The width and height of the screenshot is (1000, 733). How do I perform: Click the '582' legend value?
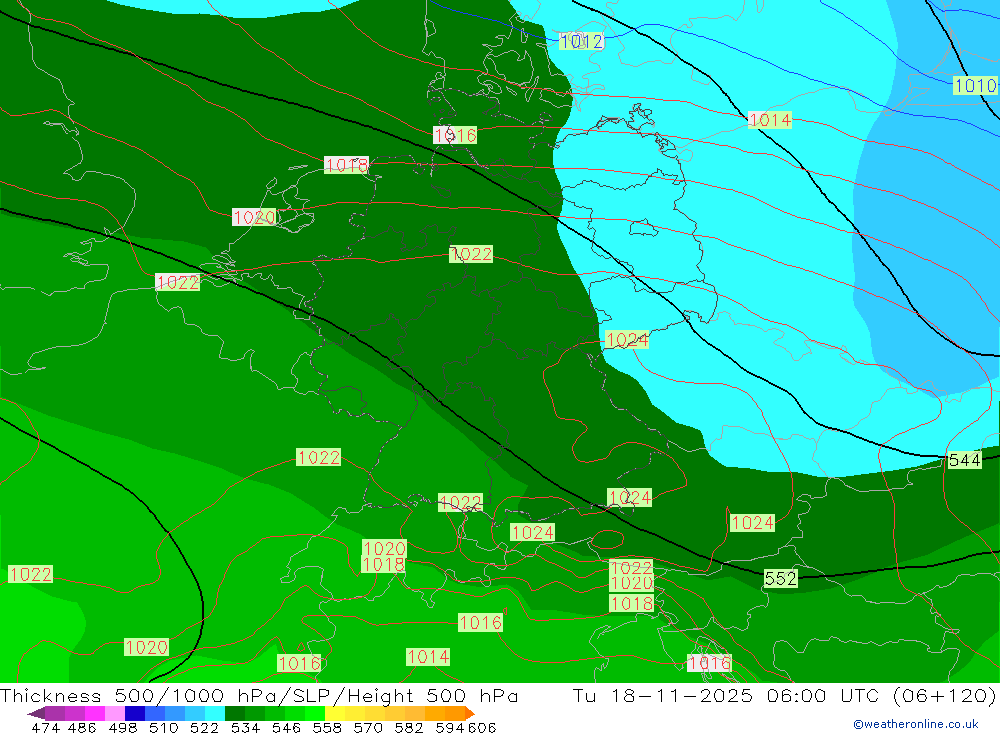409,727
